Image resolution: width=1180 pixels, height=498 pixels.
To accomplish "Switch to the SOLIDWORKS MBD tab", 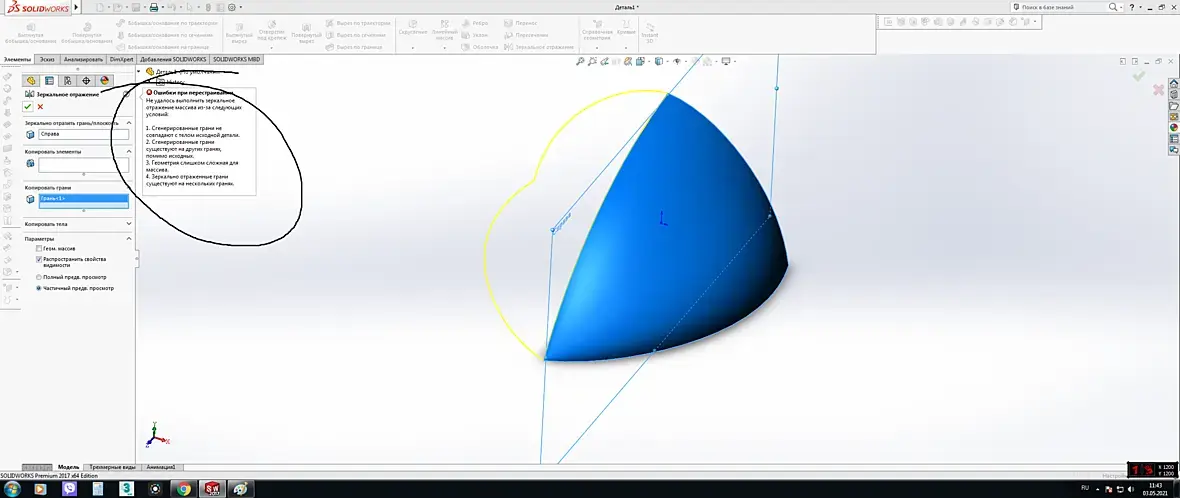I will point(236,59).
